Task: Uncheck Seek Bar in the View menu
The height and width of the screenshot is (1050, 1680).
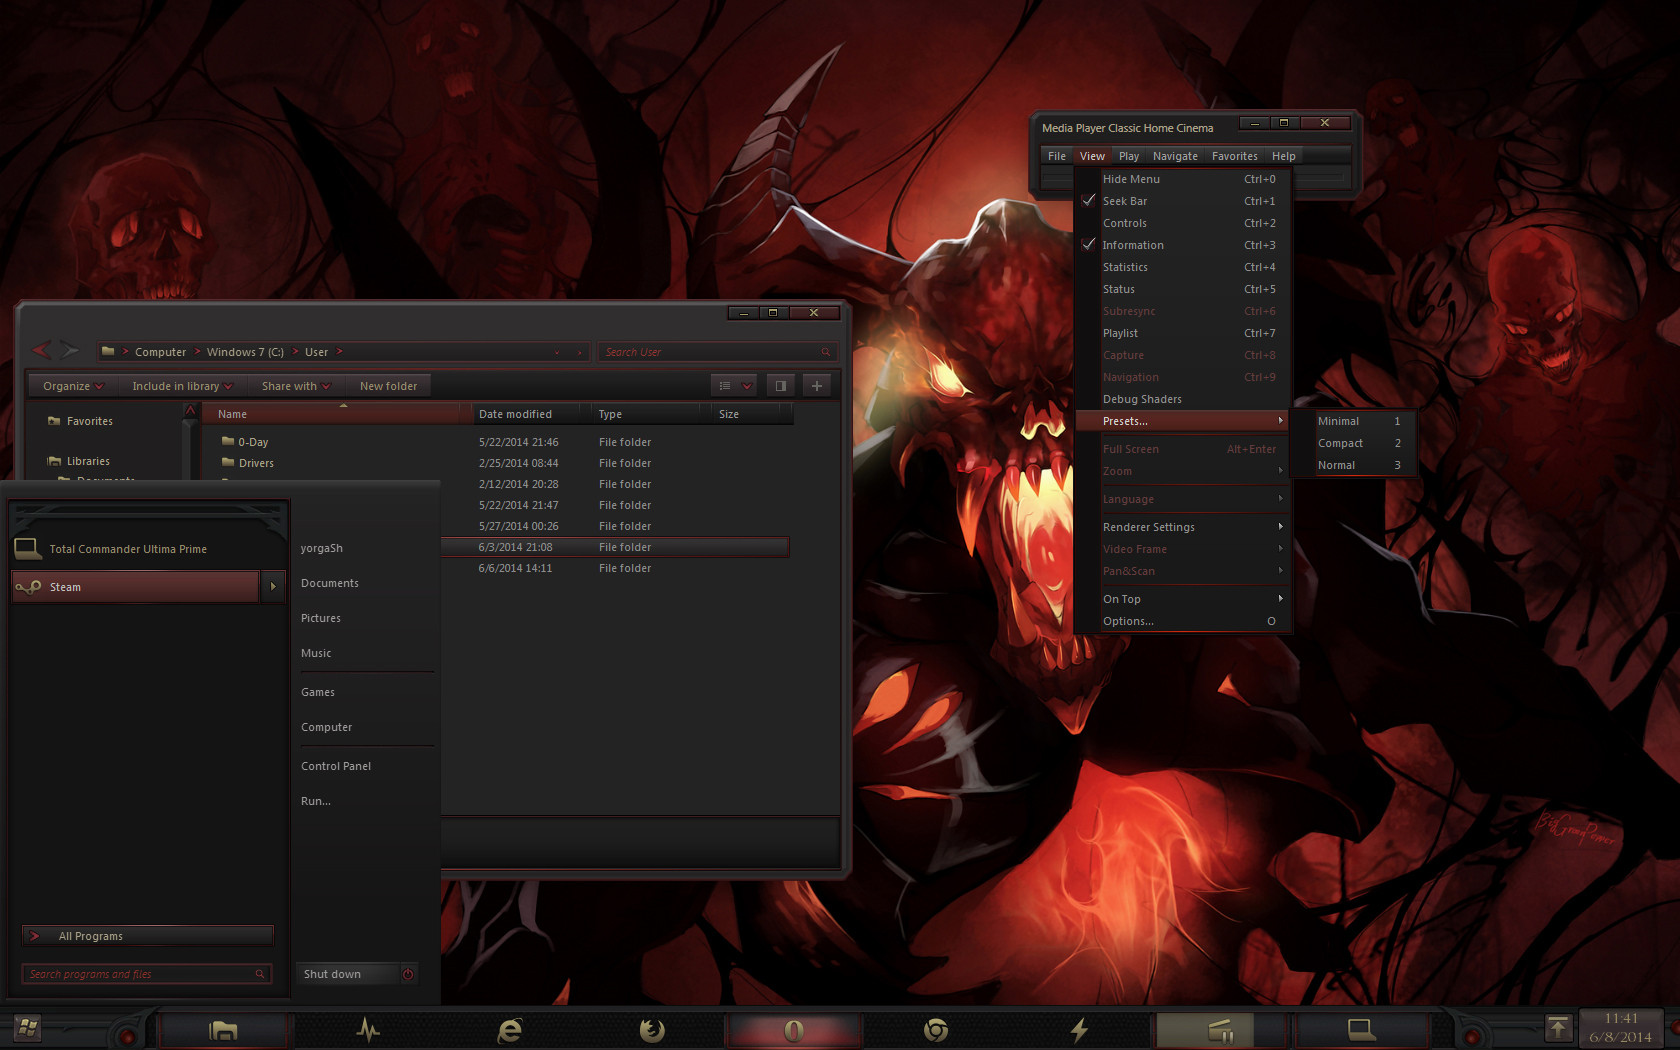Action: tap(1182, 201)
